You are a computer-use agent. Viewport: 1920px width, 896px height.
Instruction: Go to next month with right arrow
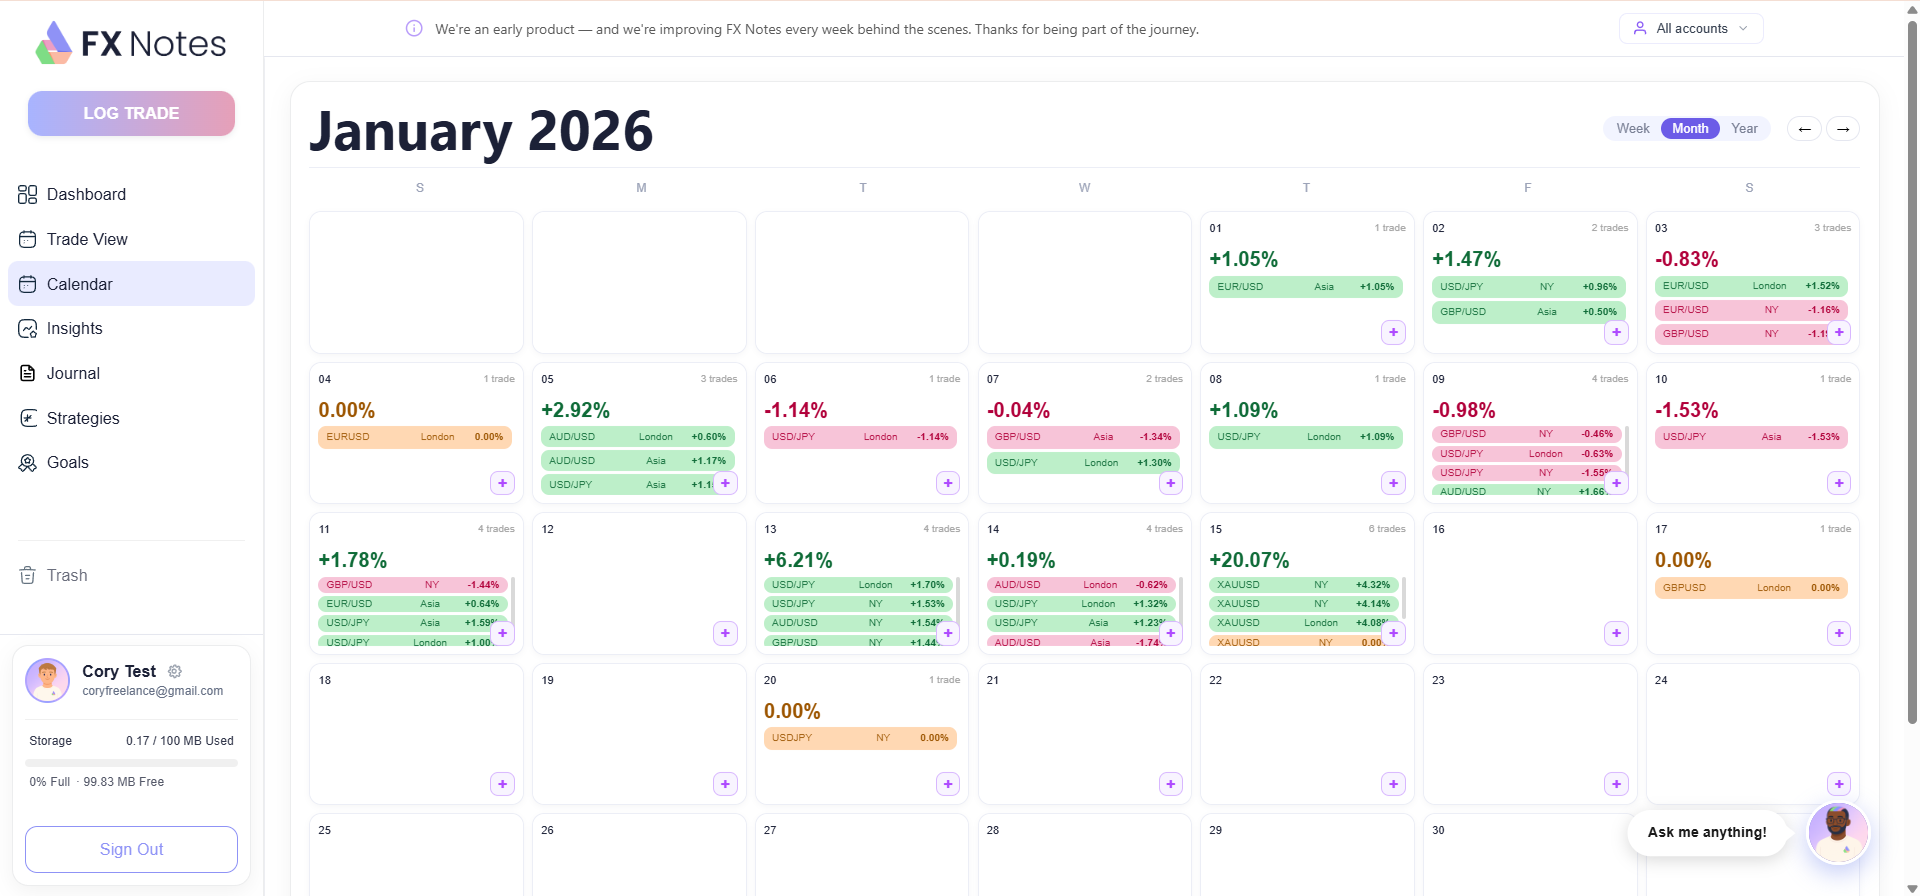pyautogui.click(x=1844, y=128)
